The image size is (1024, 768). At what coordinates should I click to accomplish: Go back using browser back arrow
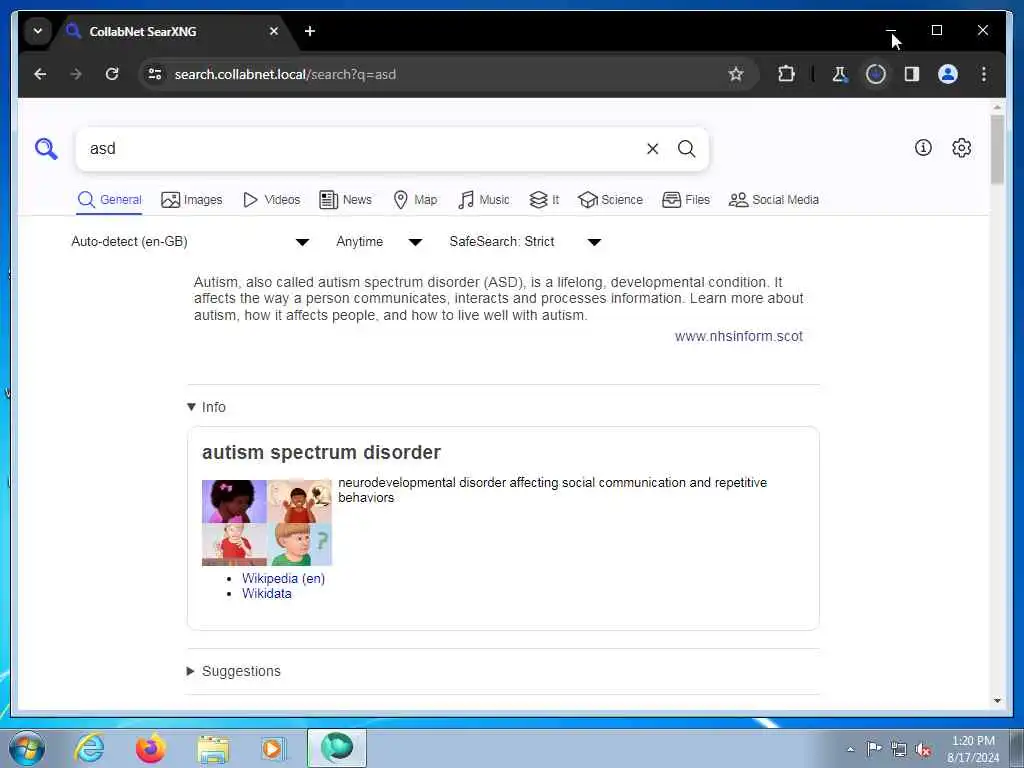pyautogui.click(x=40, y=74)
